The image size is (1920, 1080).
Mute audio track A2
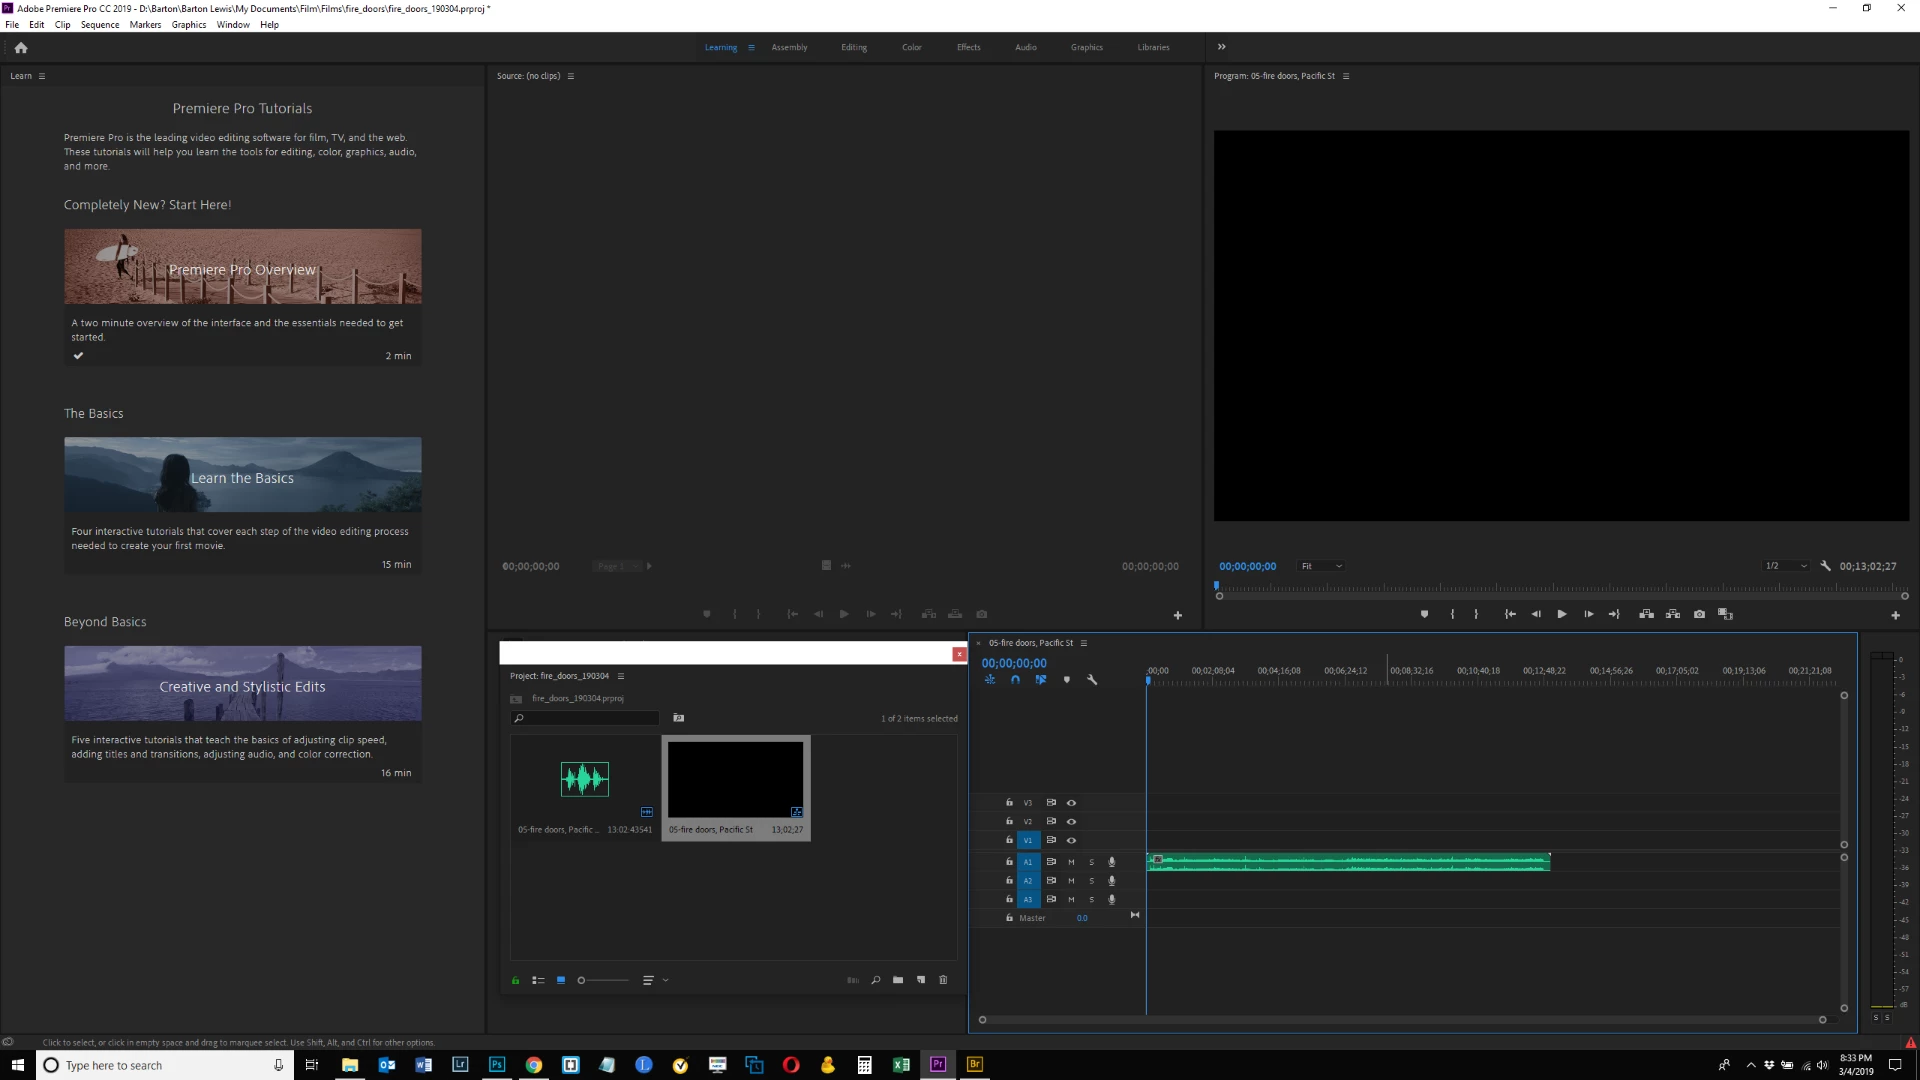click(1071, 881)
